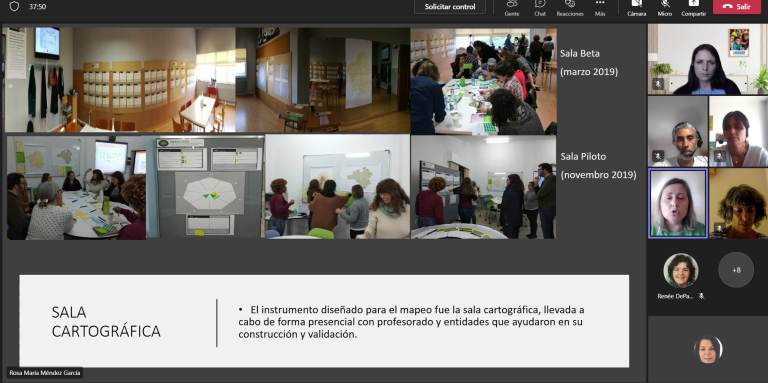Open the meeting Chat panel
The width and height of the screenshot is (768, 383).
(x=540, y=8)
